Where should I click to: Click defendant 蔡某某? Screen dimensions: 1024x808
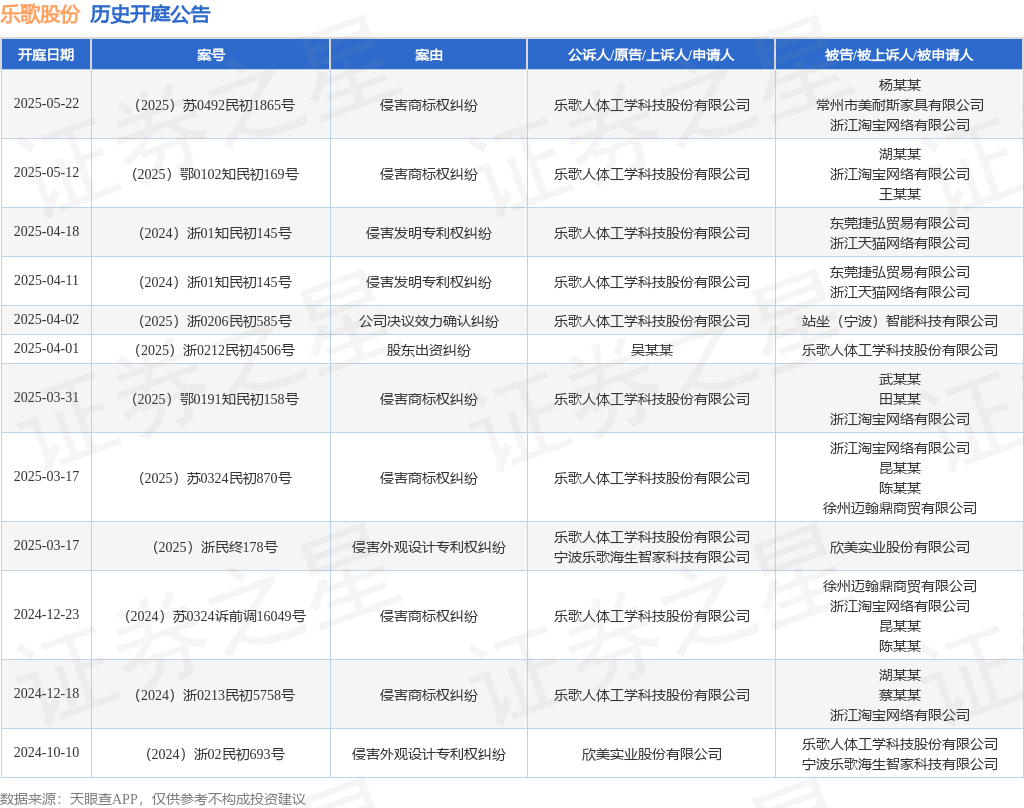[900, 695]
